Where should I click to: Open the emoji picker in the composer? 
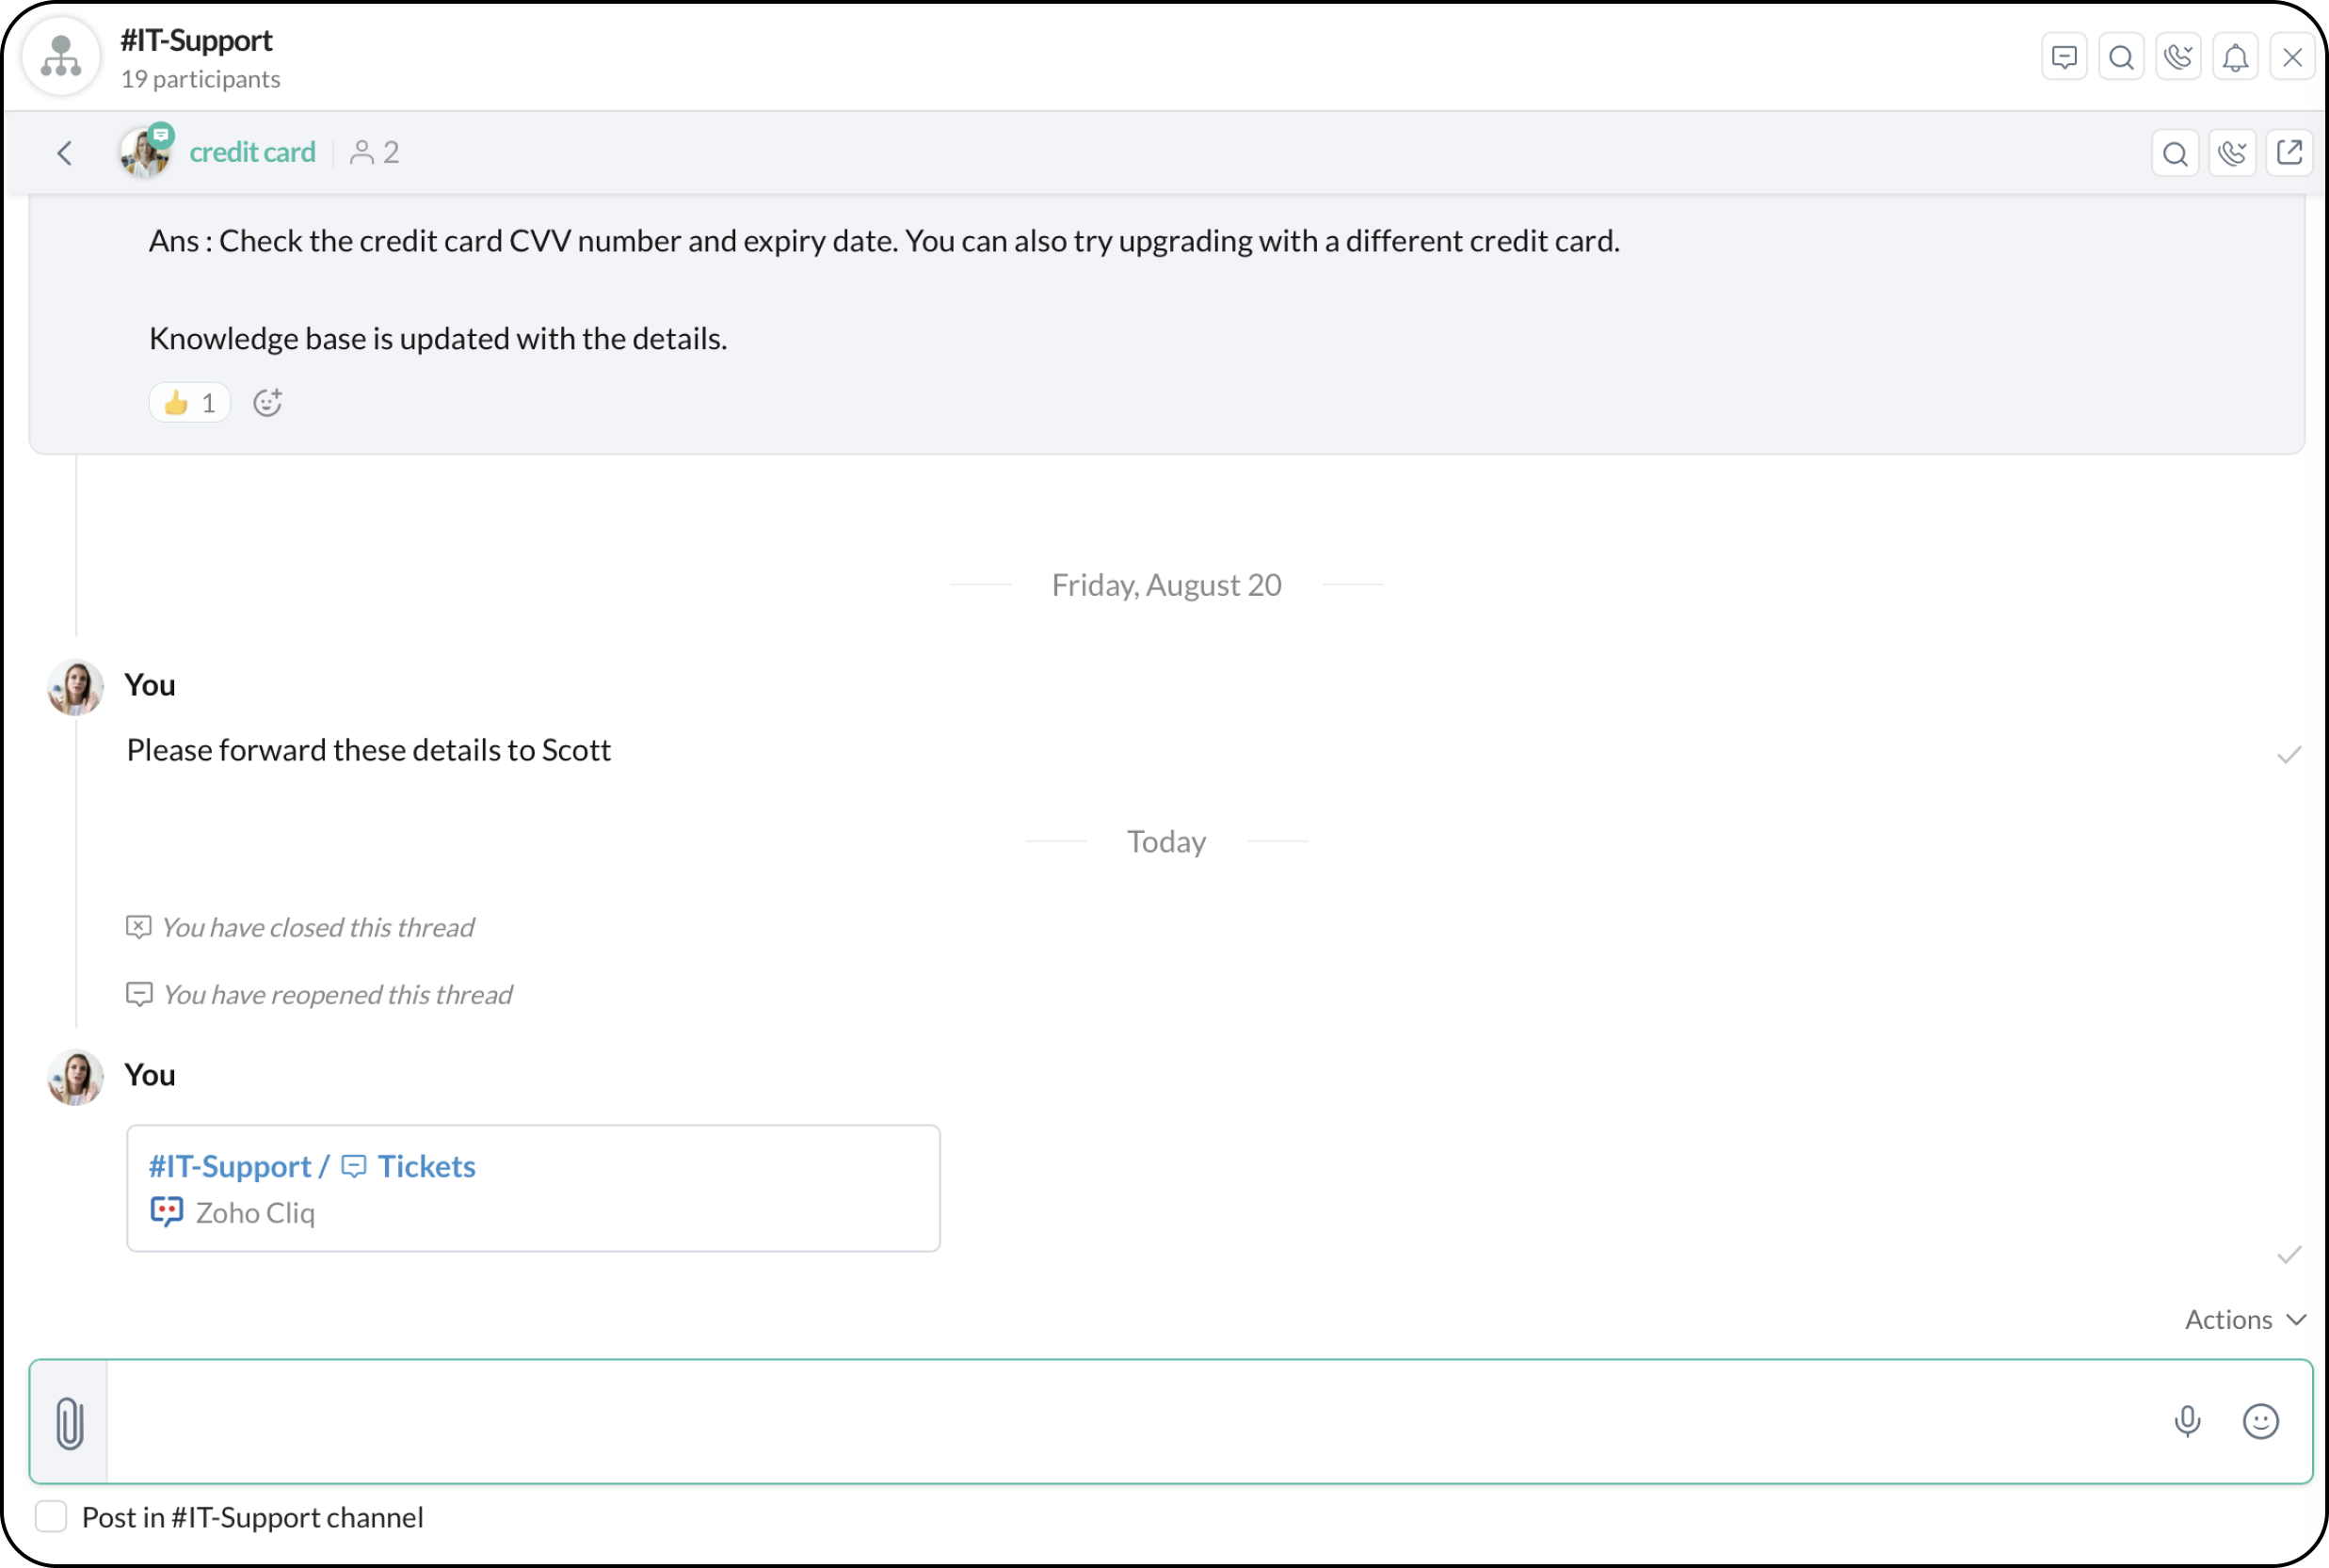[x=2260, y=1421]
